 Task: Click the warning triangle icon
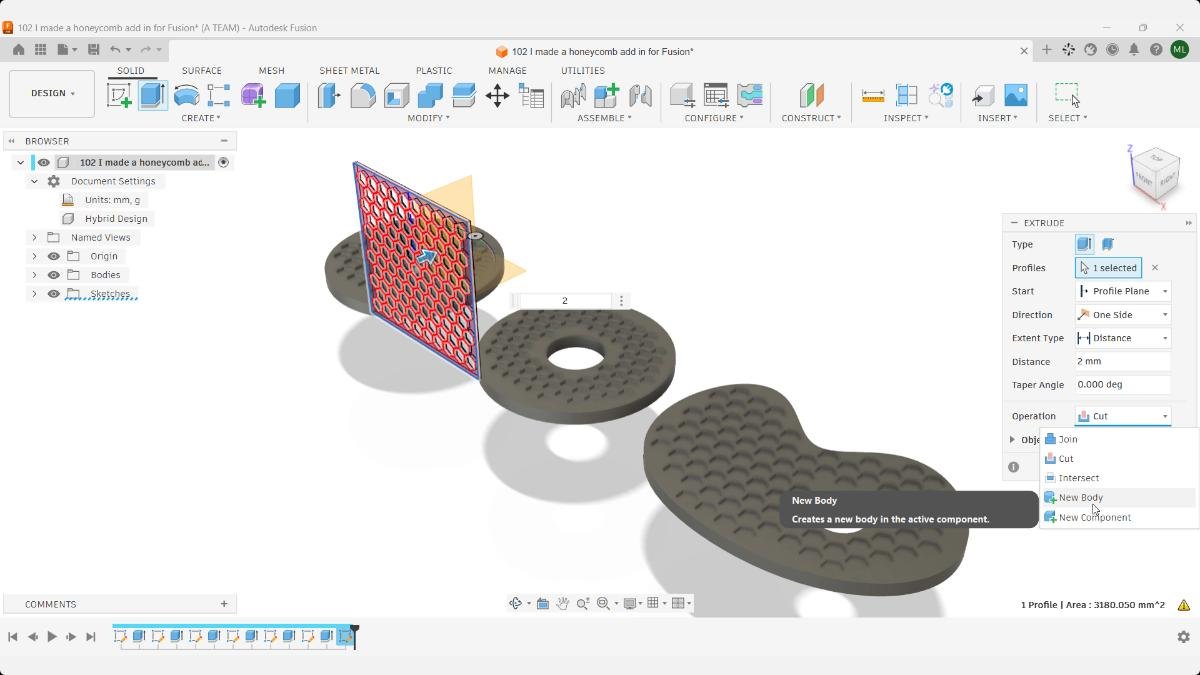pos(1184,605)
